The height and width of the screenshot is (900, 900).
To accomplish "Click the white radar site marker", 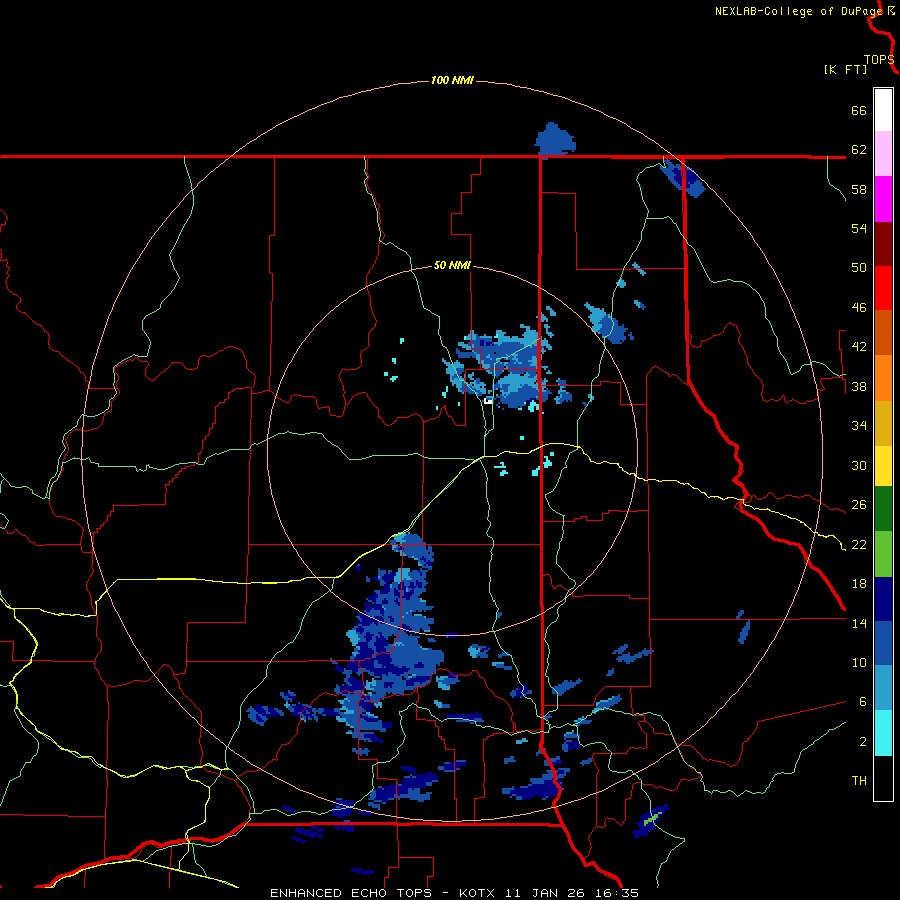I will 488,401.
